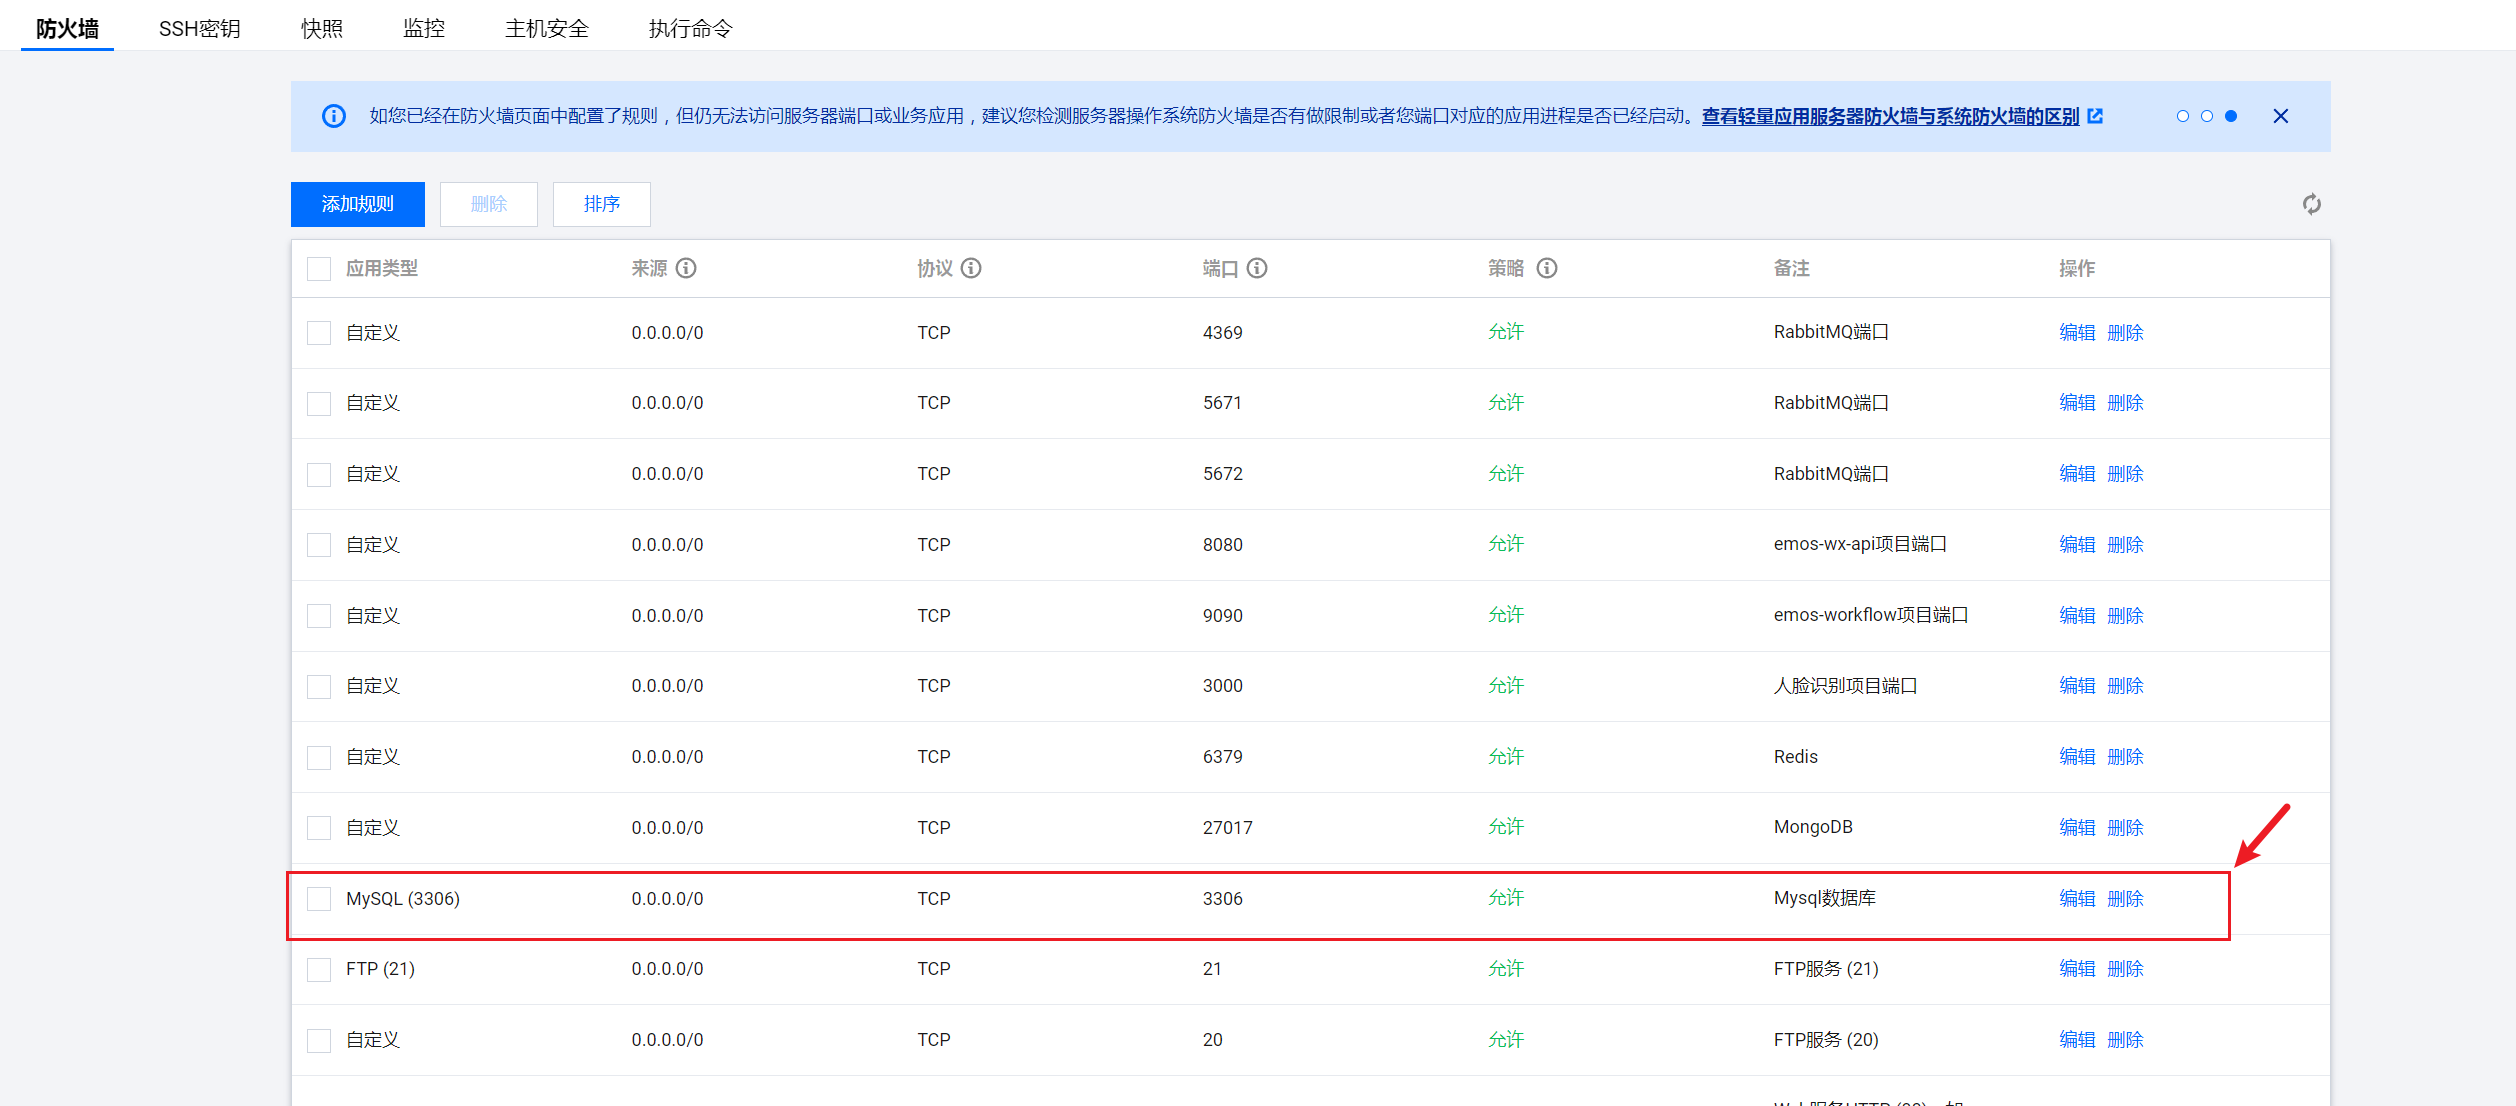The image size is (2516, 1106).
Task: Click info icon next to 来源 header
Action: 686,268
